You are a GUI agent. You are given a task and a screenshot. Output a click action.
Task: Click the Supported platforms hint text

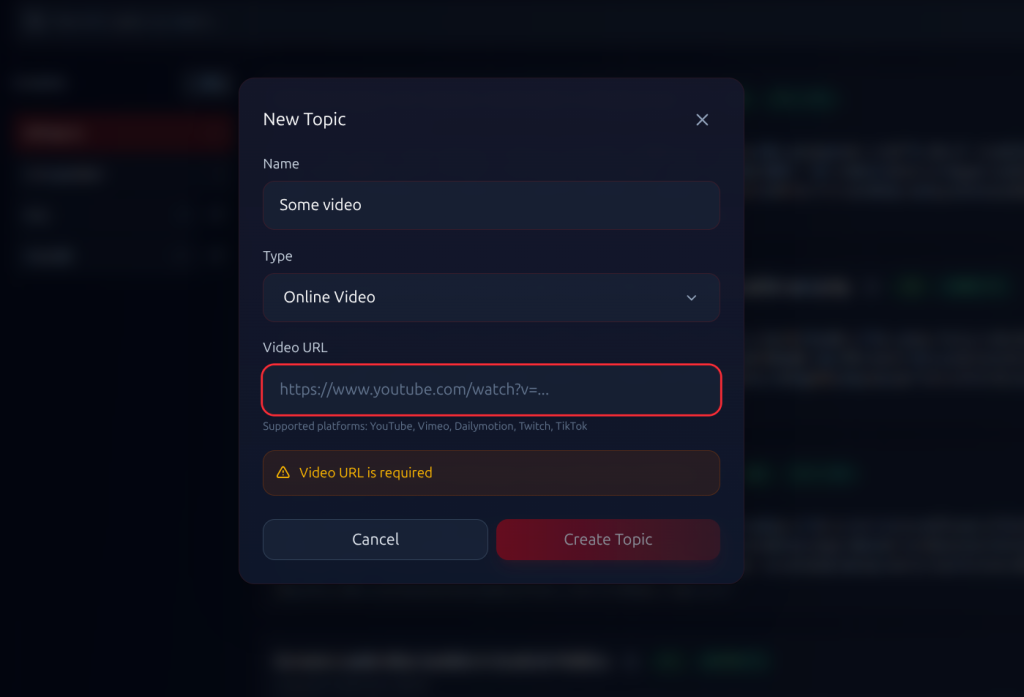[425, 427]
